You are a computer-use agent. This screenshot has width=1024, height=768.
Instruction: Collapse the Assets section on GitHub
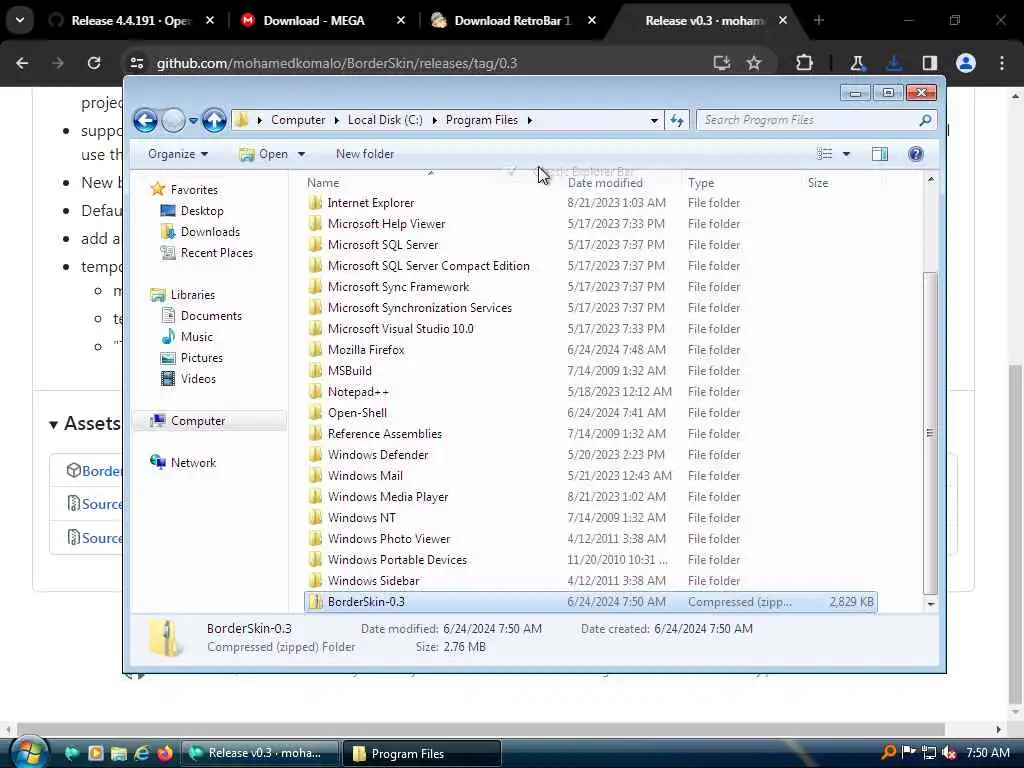click(54, 425)
